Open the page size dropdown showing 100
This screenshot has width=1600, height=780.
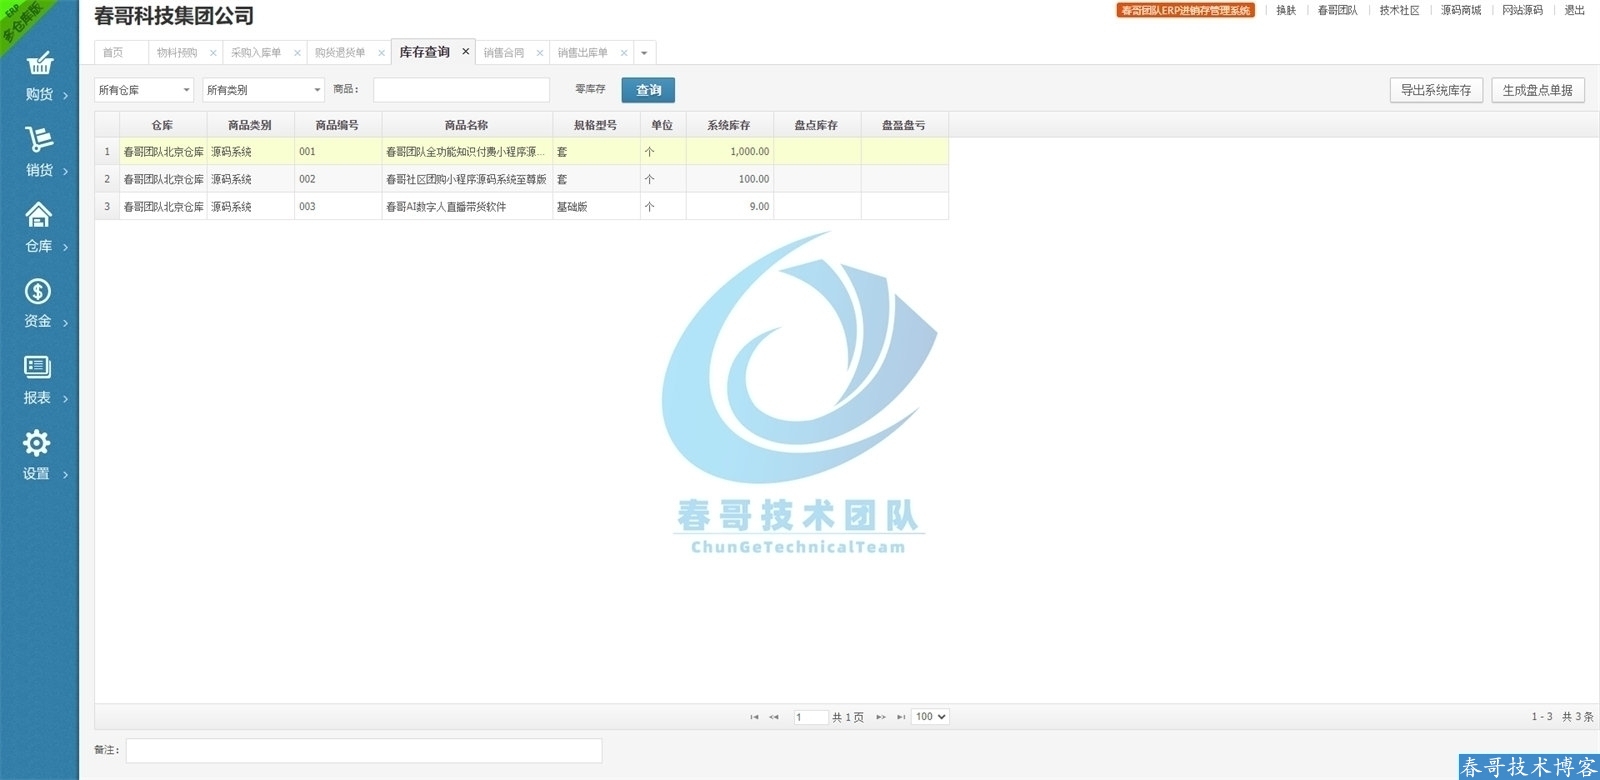pyautogui.click(x=929, y=717)
